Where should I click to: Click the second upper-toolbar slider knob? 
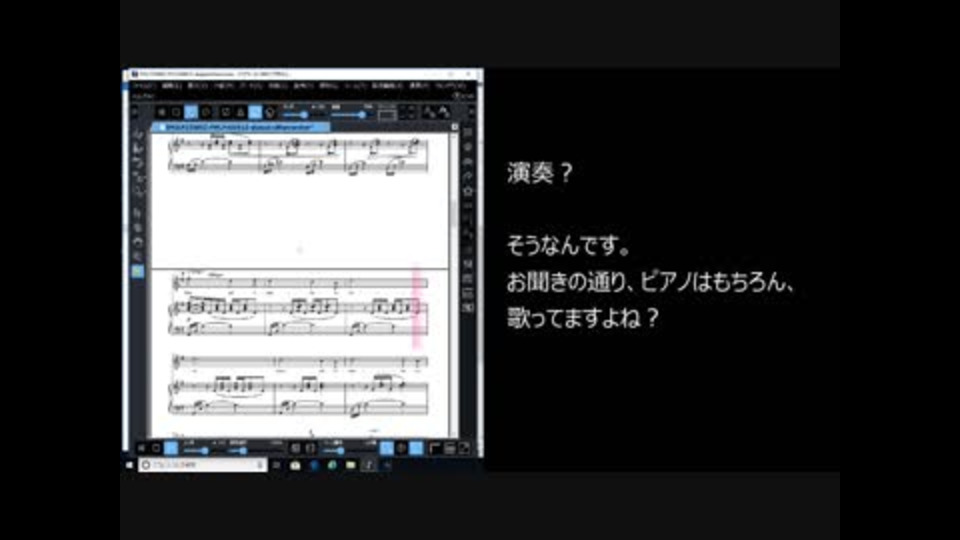pos(362,115)
